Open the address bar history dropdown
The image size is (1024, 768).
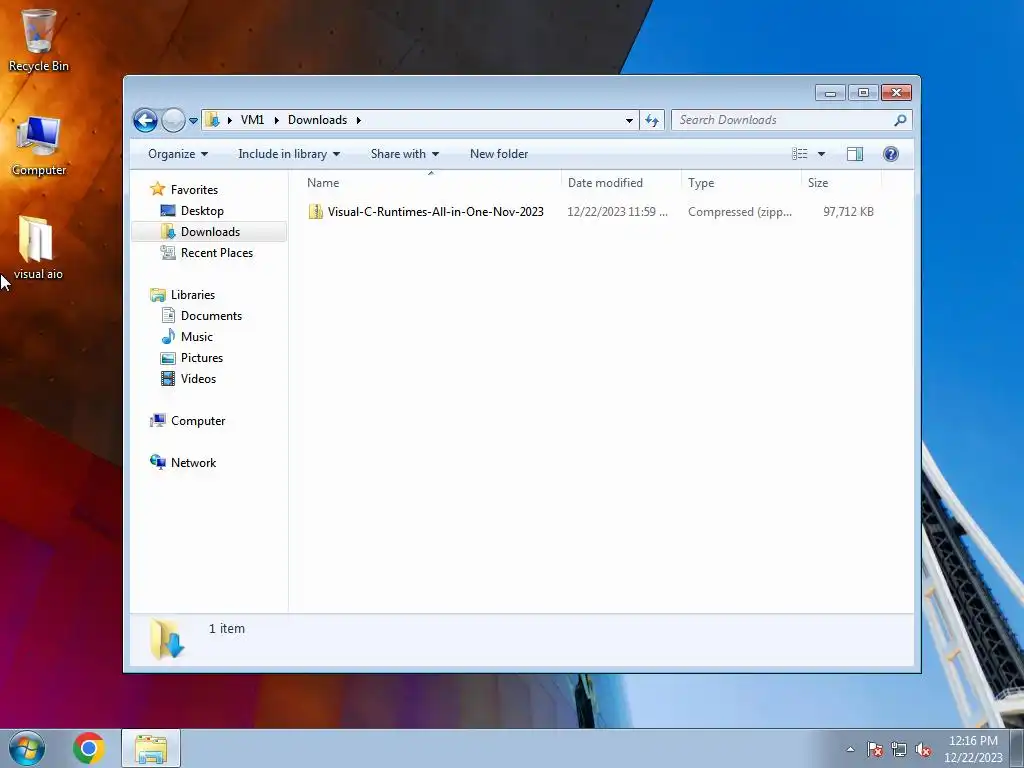pos(629,120)
